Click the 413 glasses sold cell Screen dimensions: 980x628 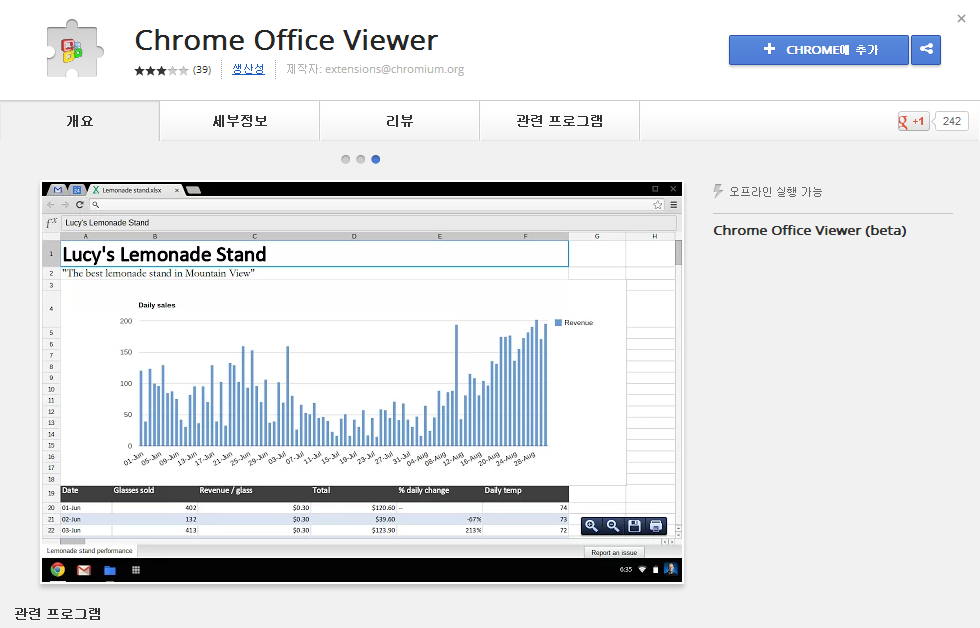coord(155,531)
